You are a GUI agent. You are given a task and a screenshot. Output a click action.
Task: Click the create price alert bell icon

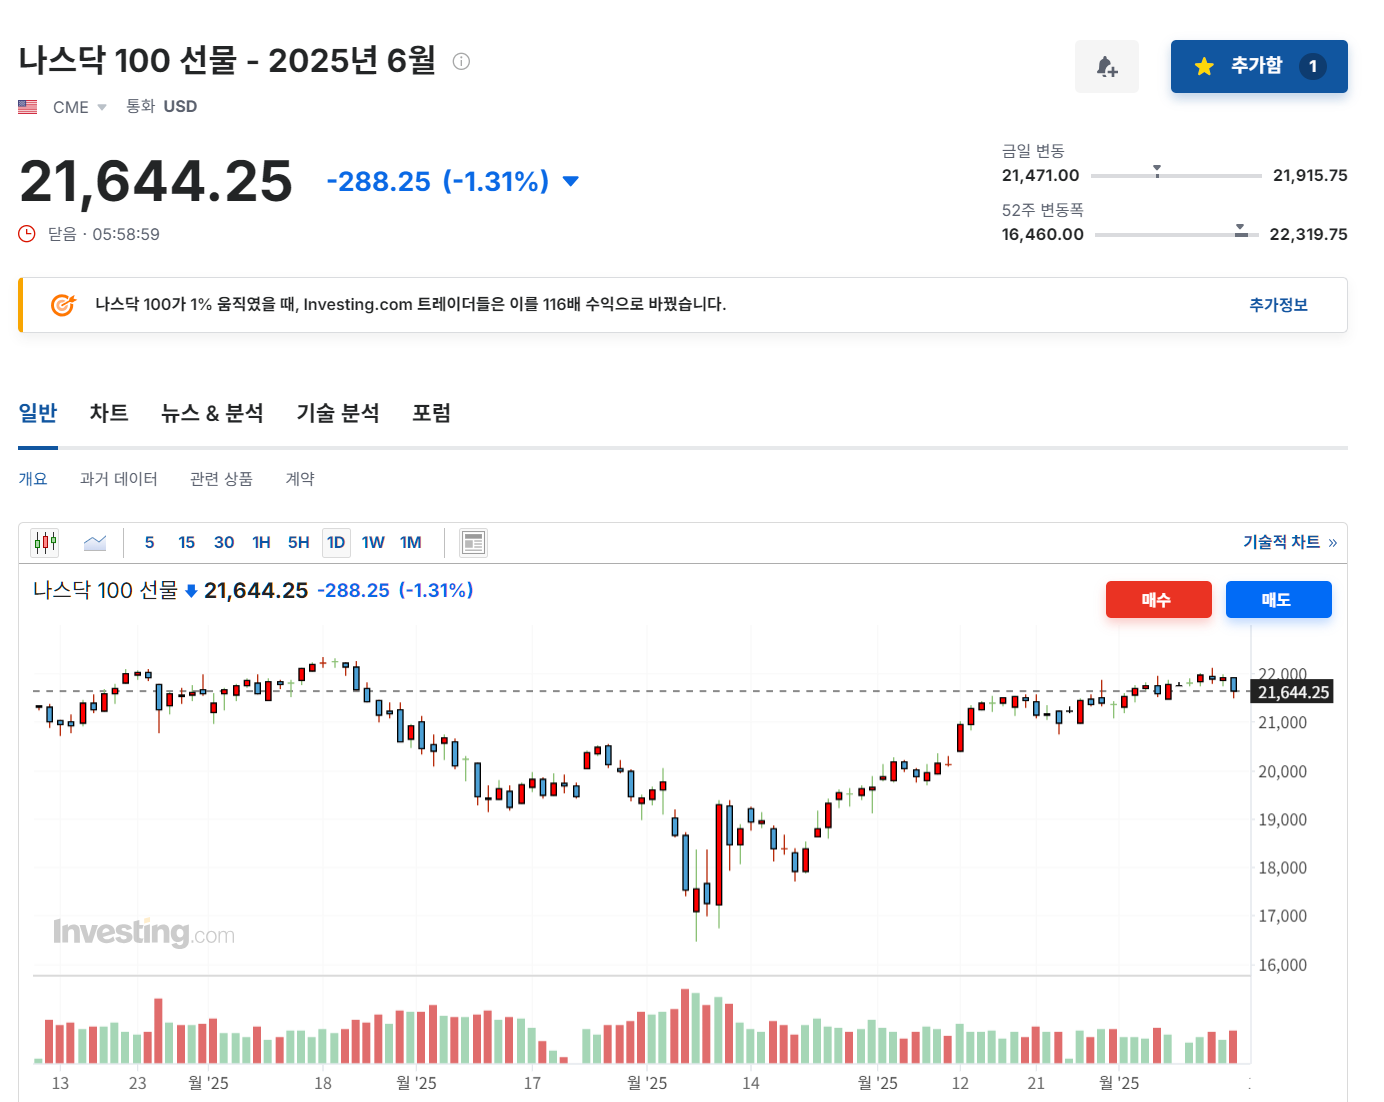tap(1107, 66)
